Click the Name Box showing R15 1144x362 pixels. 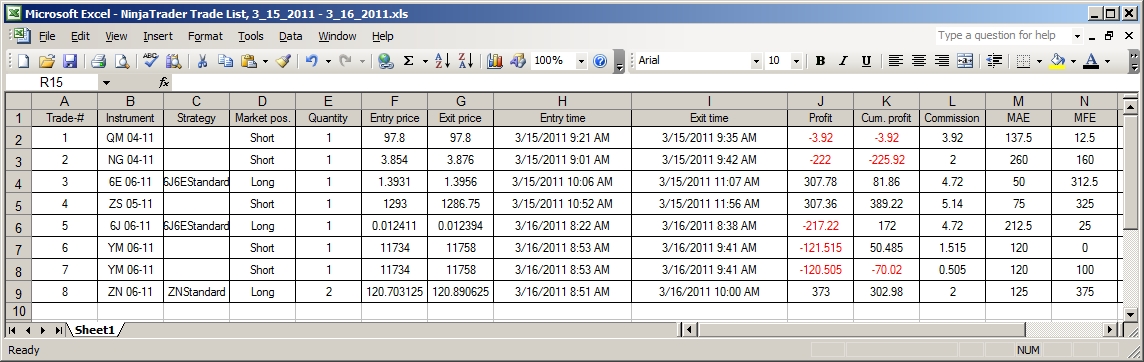(x=51, y=83)
